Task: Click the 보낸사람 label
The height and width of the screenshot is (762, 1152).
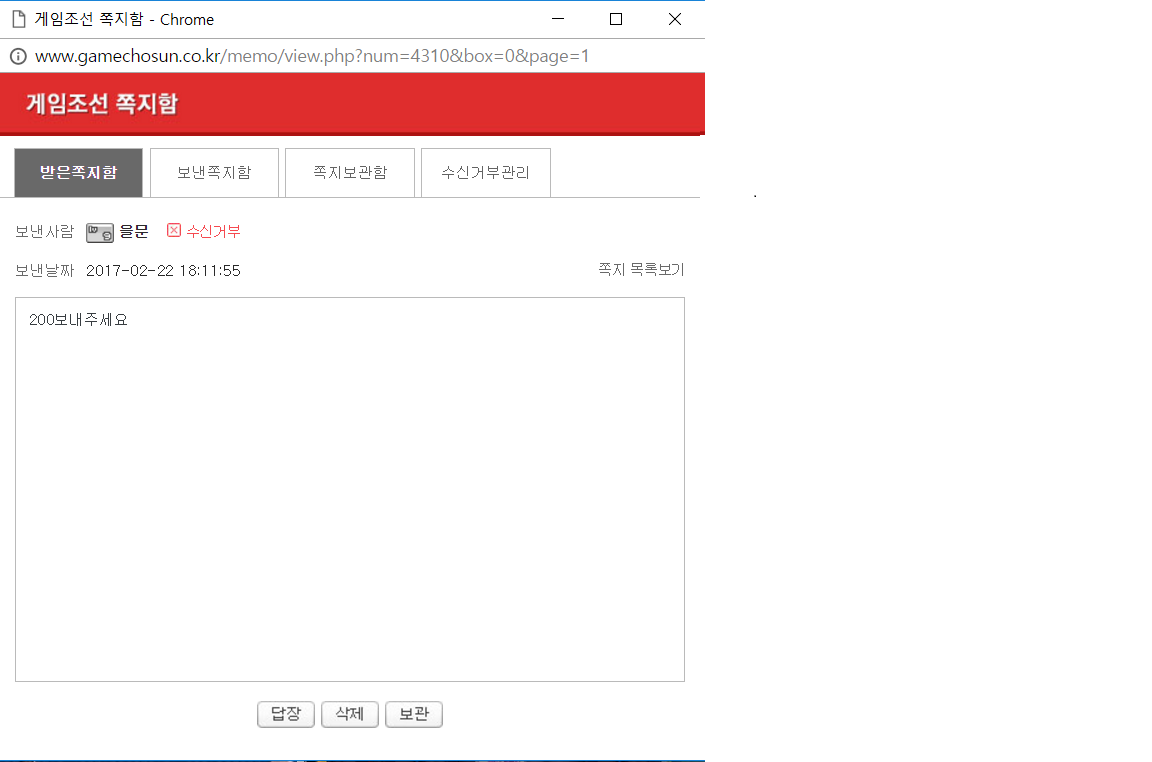Action: coord(45,231)
